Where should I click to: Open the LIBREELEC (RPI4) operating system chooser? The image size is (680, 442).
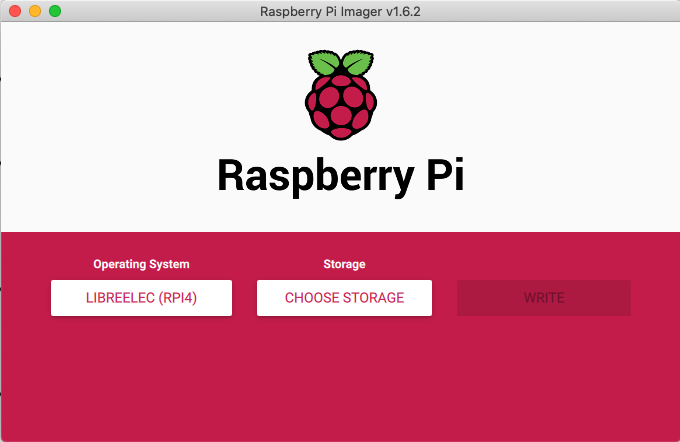pos(141,298)
